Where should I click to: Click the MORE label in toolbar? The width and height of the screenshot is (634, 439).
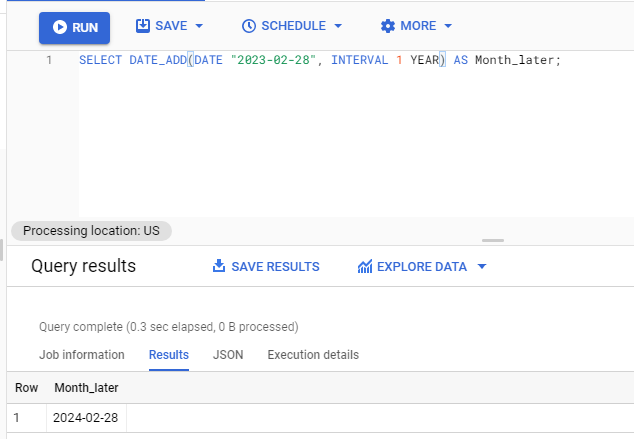(x=418, y=26)
